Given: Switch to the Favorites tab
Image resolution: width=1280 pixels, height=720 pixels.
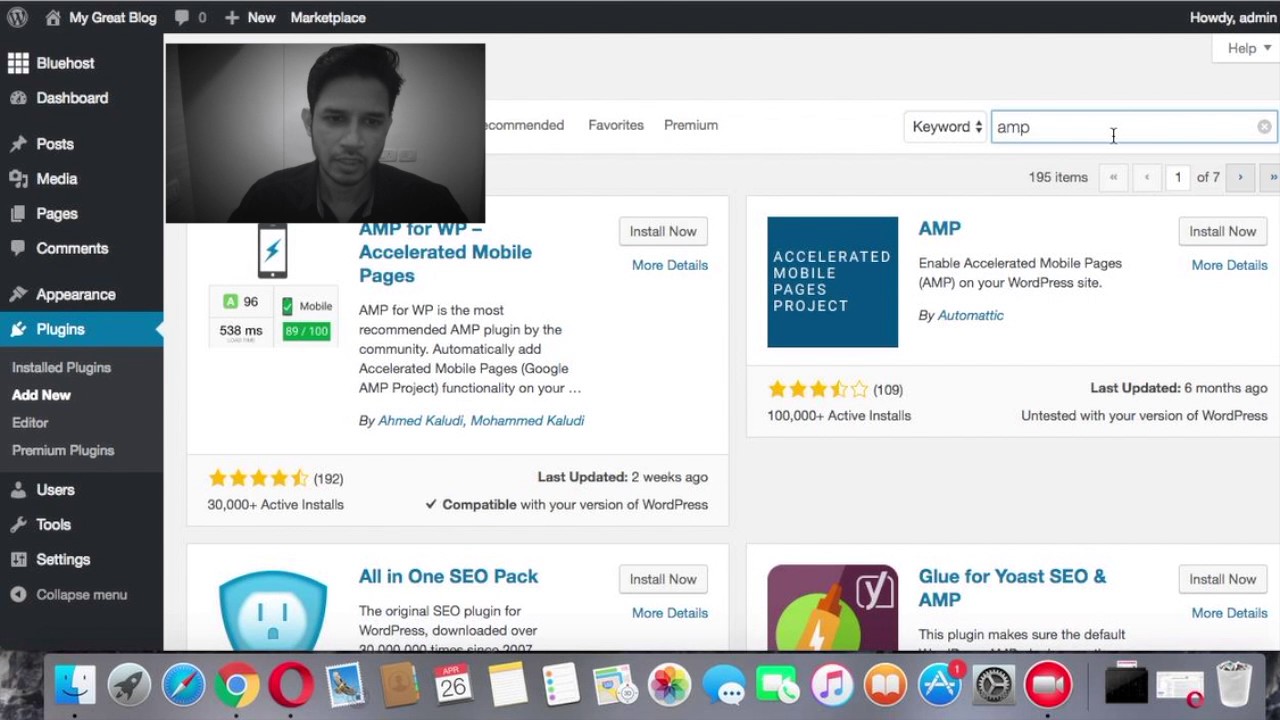Looking at the screenshot, I should click(616, 125).
